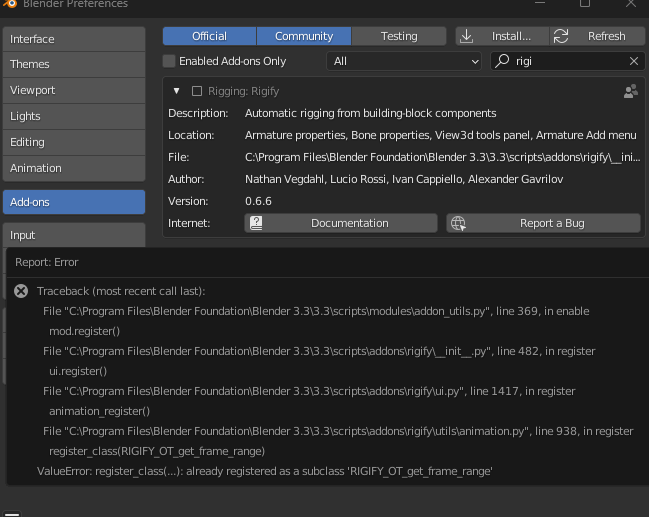
Task: Click the author names text
Action: point(404,179)
